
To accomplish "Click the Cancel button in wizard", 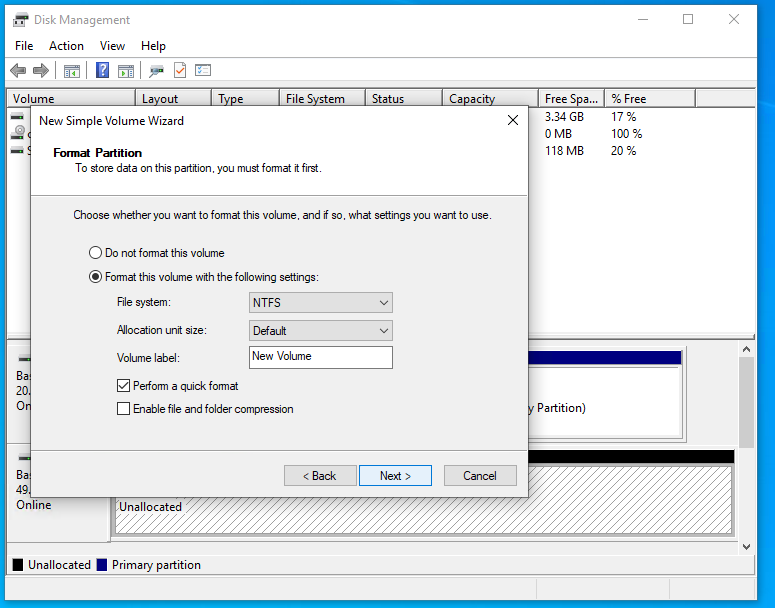I will (x=480, y=476).
